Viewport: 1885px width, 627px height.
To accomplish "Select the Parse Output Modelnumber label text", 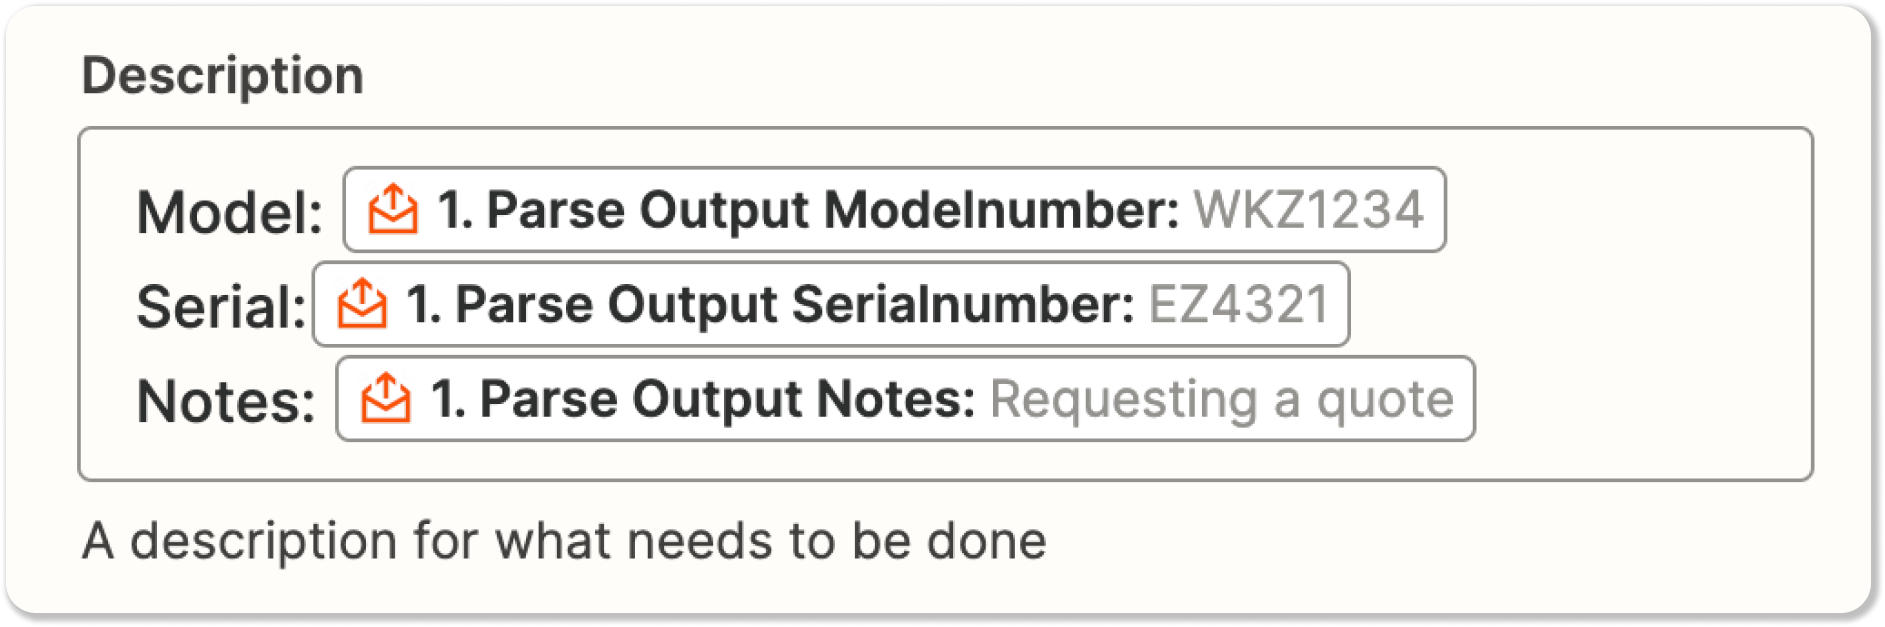I will [808, 210].
